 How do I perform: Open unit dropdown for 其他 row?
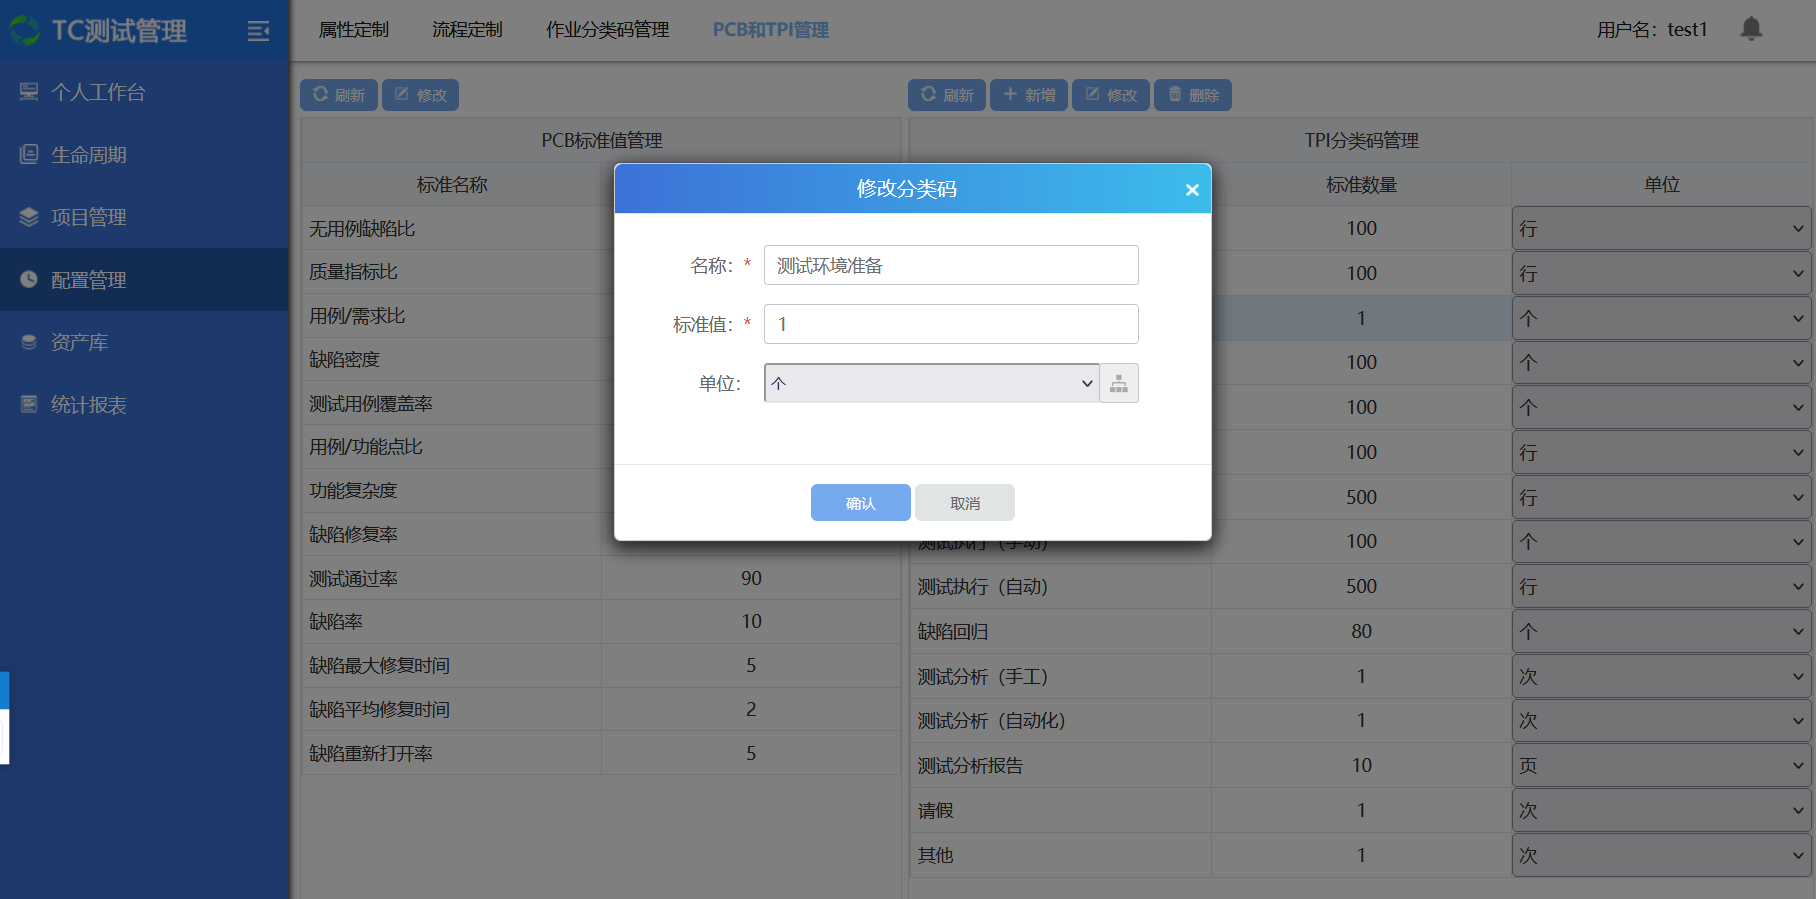tap(1660, 856)
